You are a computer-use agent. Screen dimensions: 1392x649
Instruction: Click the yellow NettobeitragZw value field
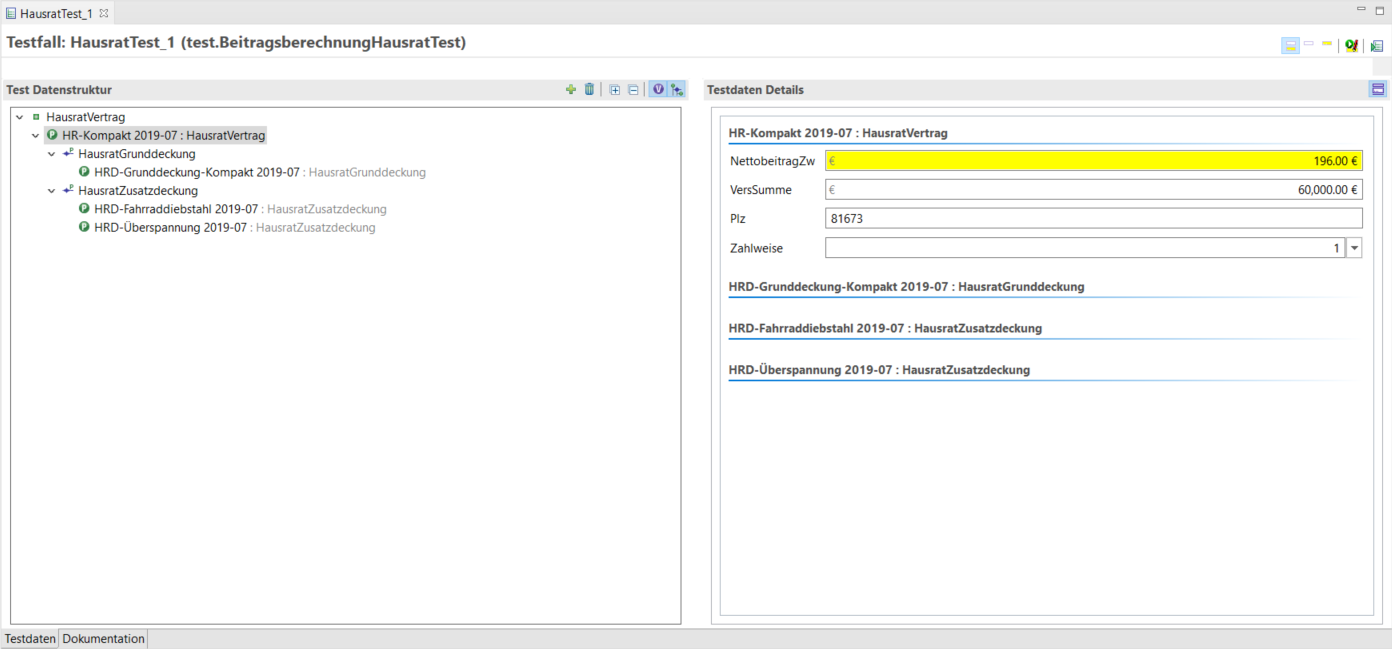pos(1093,160)
